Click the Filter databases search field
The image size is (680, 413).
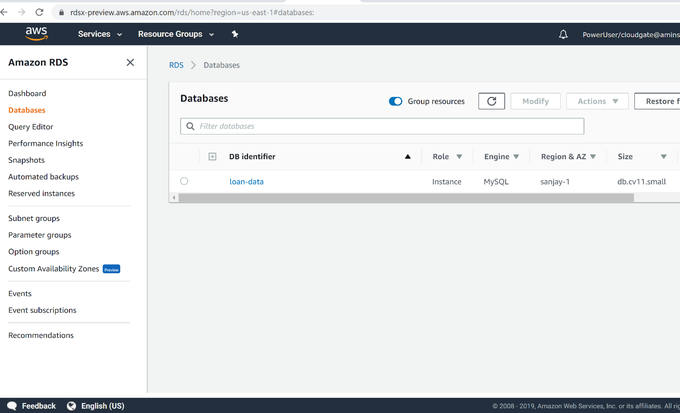382,126
